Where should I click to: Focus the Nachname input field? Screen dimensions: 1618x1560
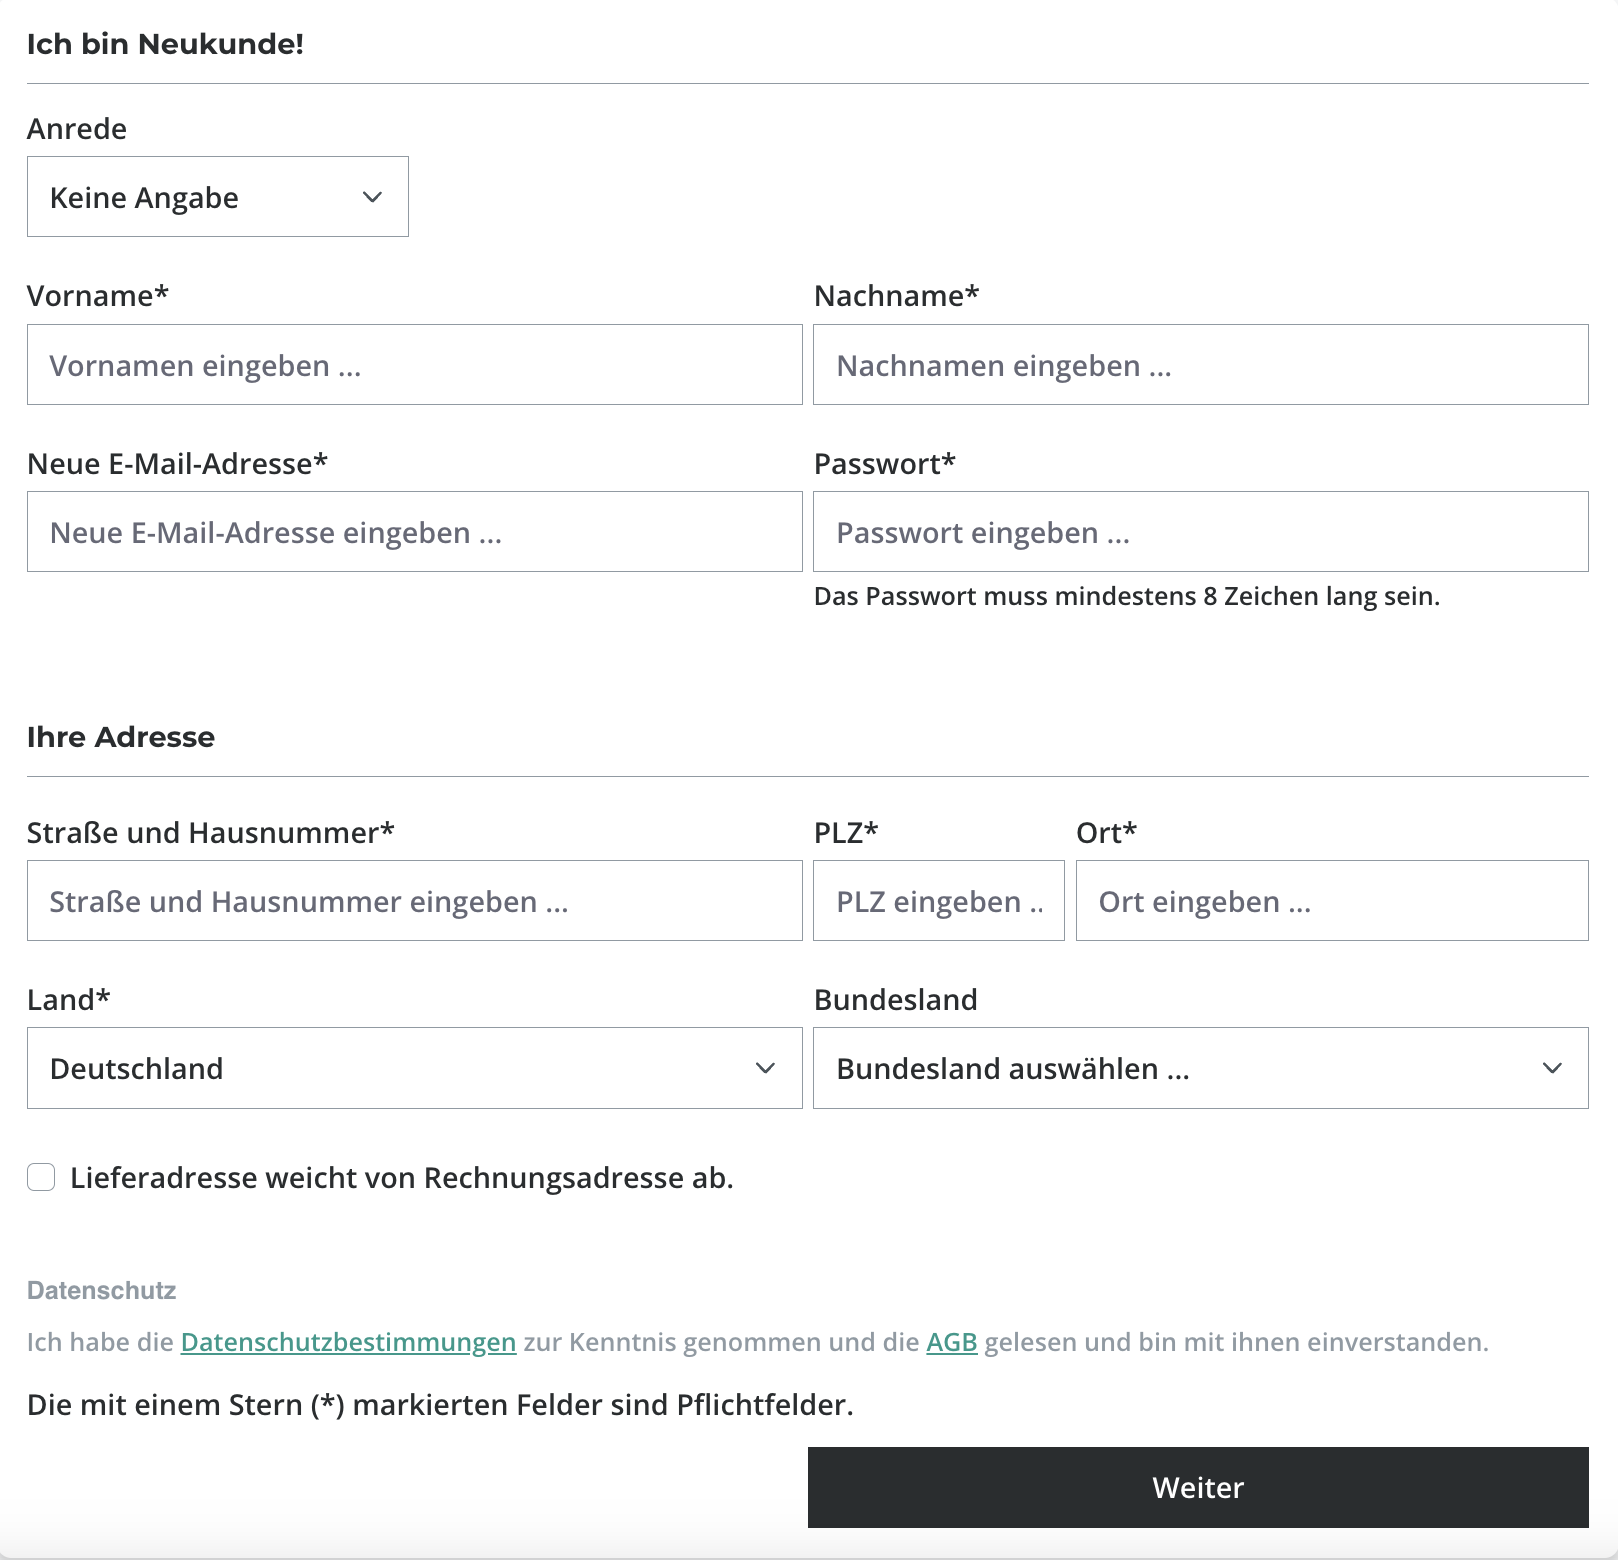[x=1200, y=365]
